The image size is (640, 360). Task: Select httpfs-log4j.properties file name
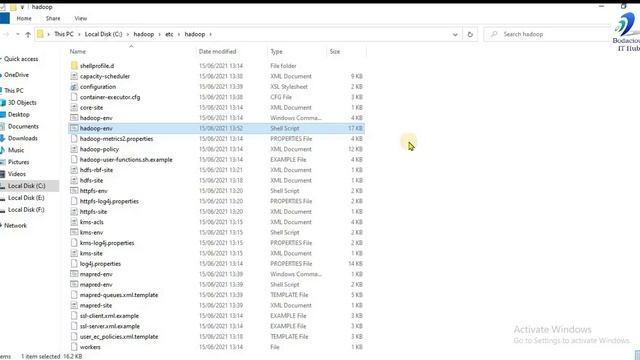coord(109,201)
